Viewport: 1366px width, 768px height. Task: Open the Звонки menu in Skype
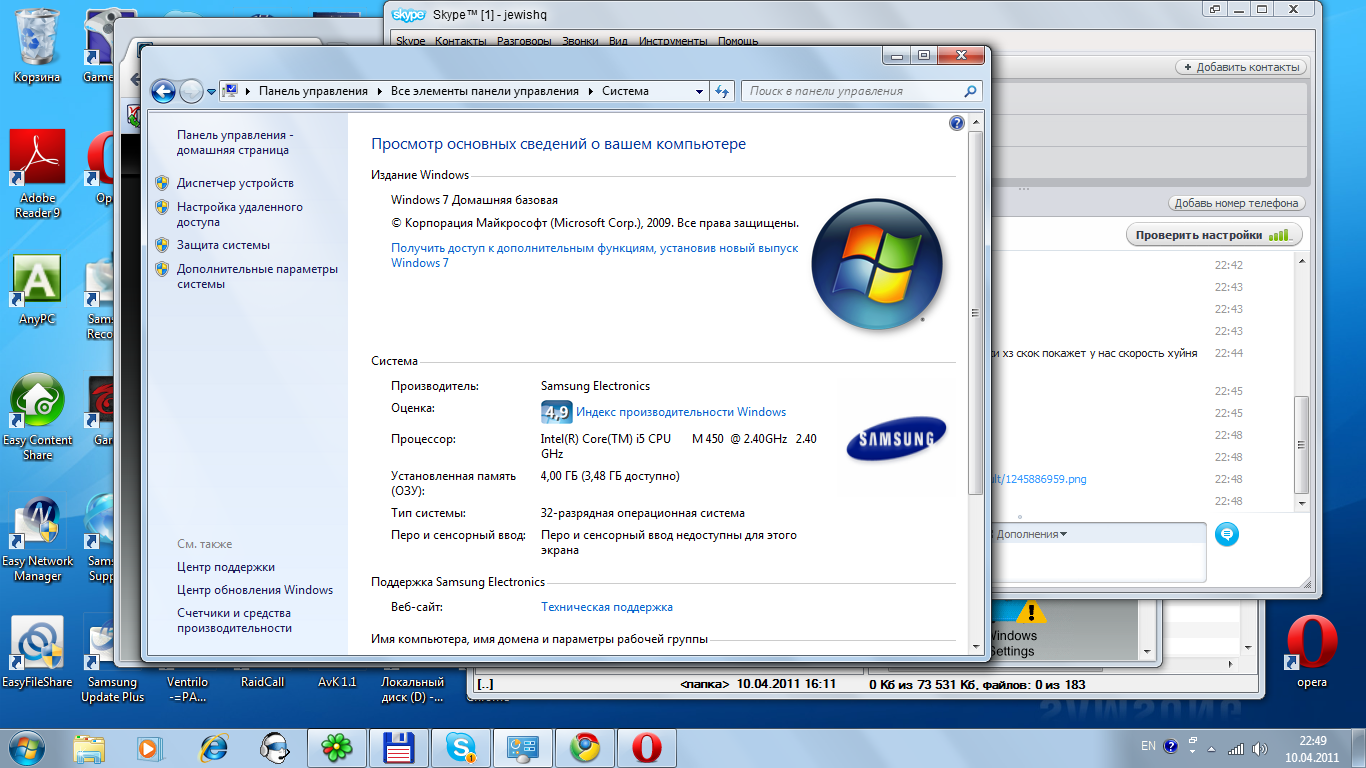coord(580,41)
